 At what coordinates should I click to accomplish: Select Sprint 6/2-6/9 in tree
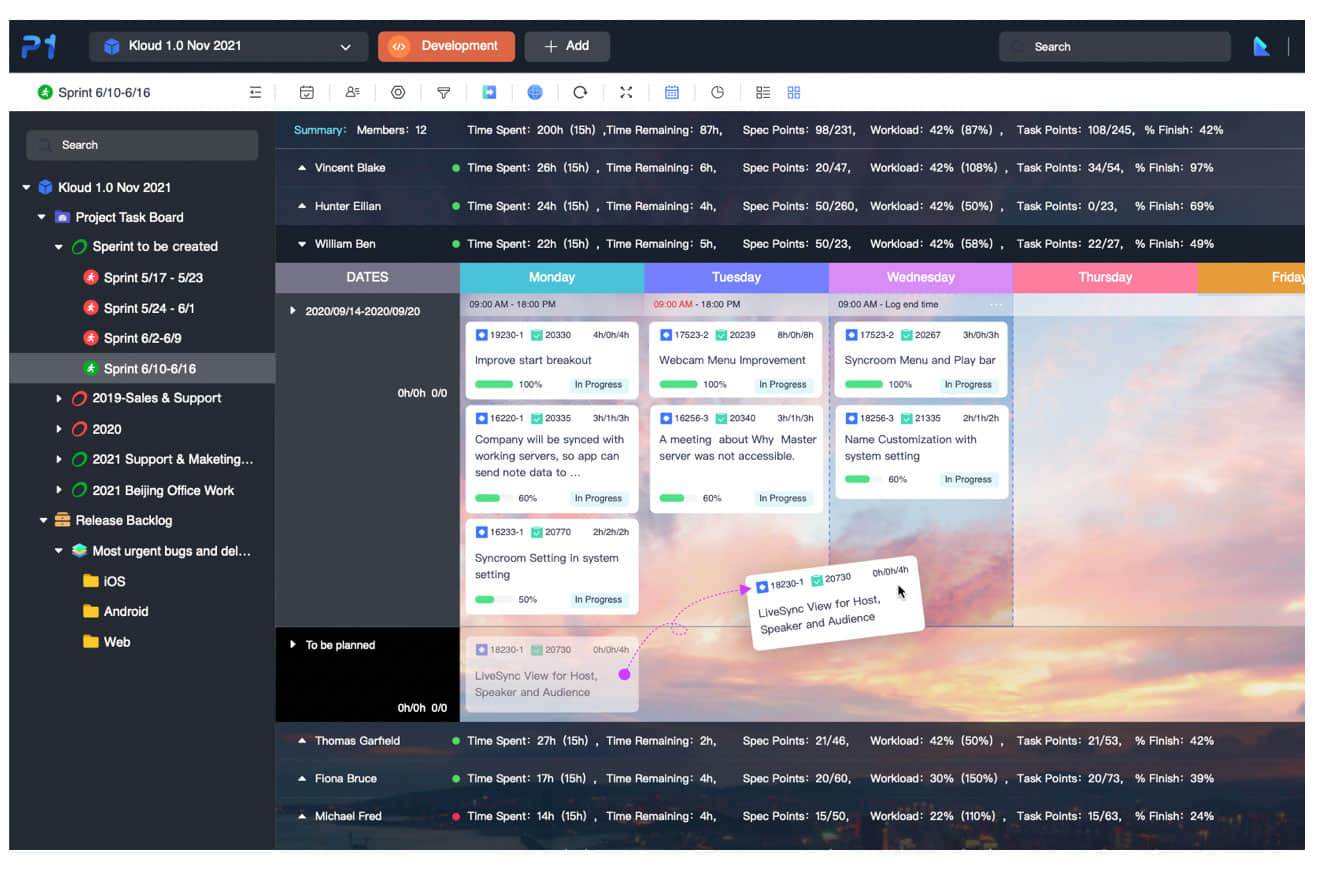[x=143, y=338]
